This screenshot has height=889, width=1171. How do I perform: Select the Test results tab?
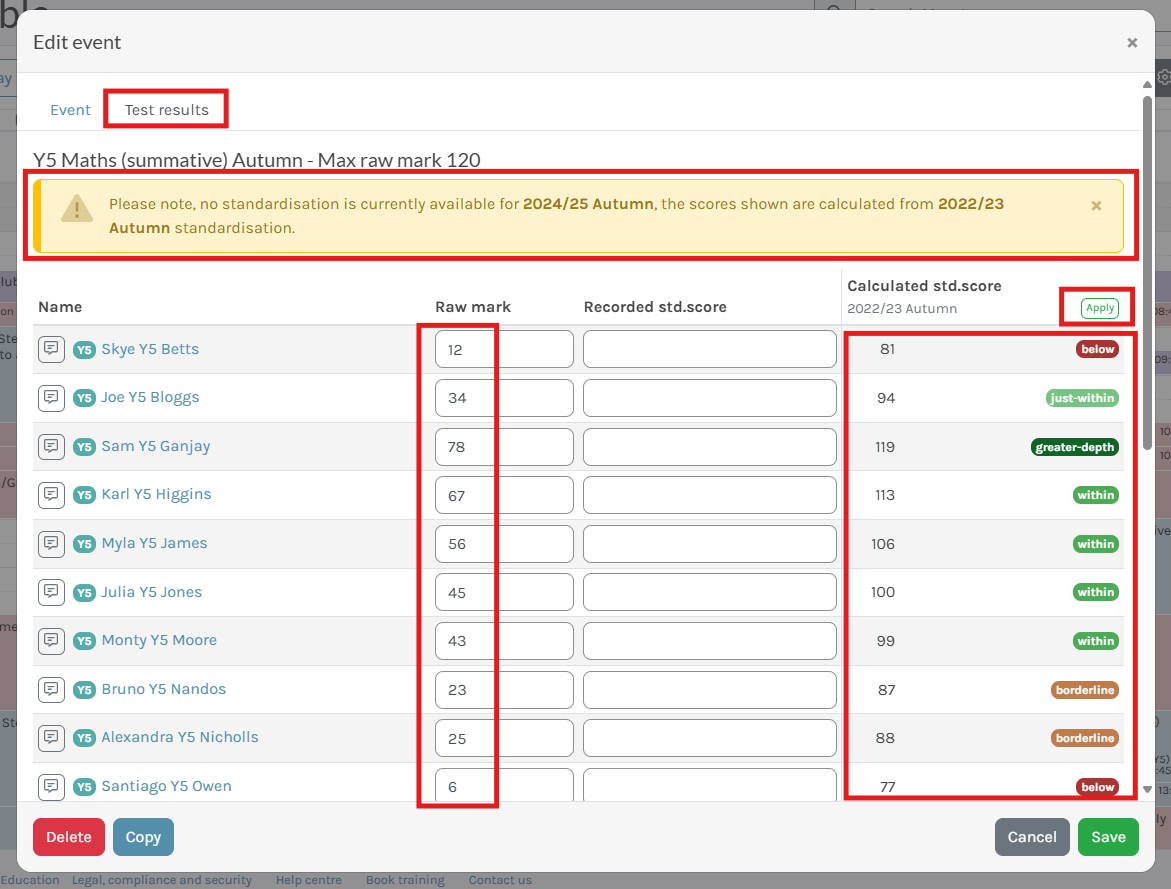(167, 110)
